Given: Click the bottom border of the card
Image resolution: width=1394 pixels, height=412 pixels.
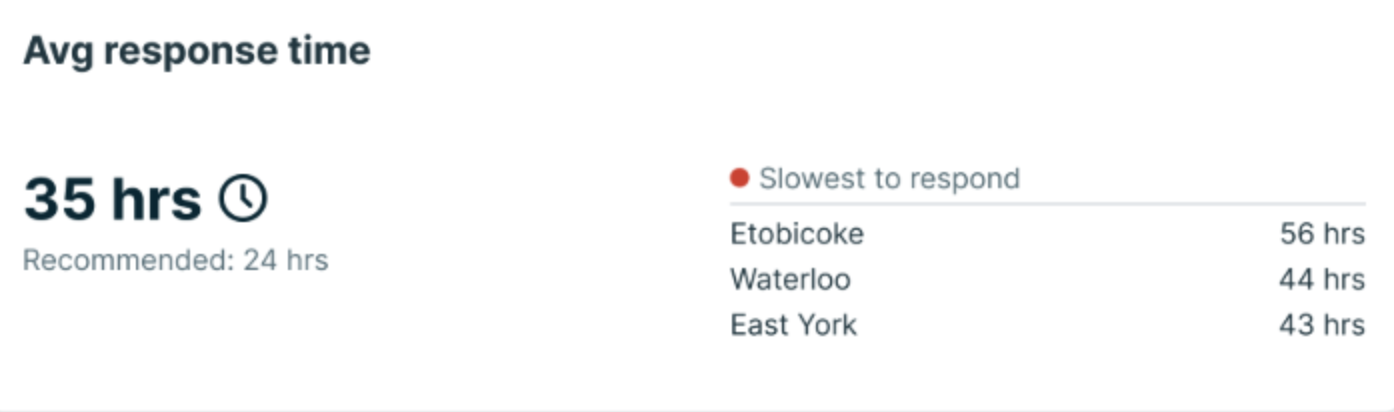Looking at the screenshot, I should [697, 409].
